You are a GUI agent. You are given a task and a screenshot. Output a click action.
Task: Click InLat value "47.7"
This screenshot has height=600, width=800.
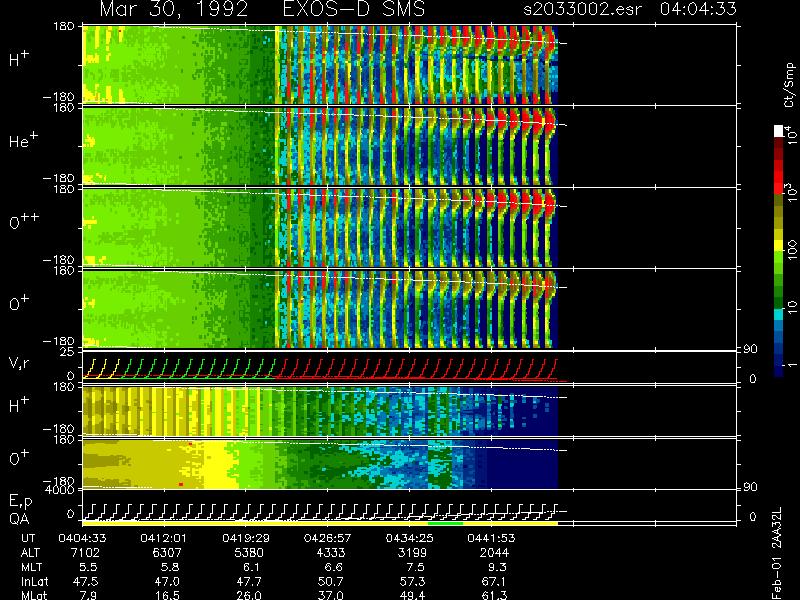click(x=250, y=581)
